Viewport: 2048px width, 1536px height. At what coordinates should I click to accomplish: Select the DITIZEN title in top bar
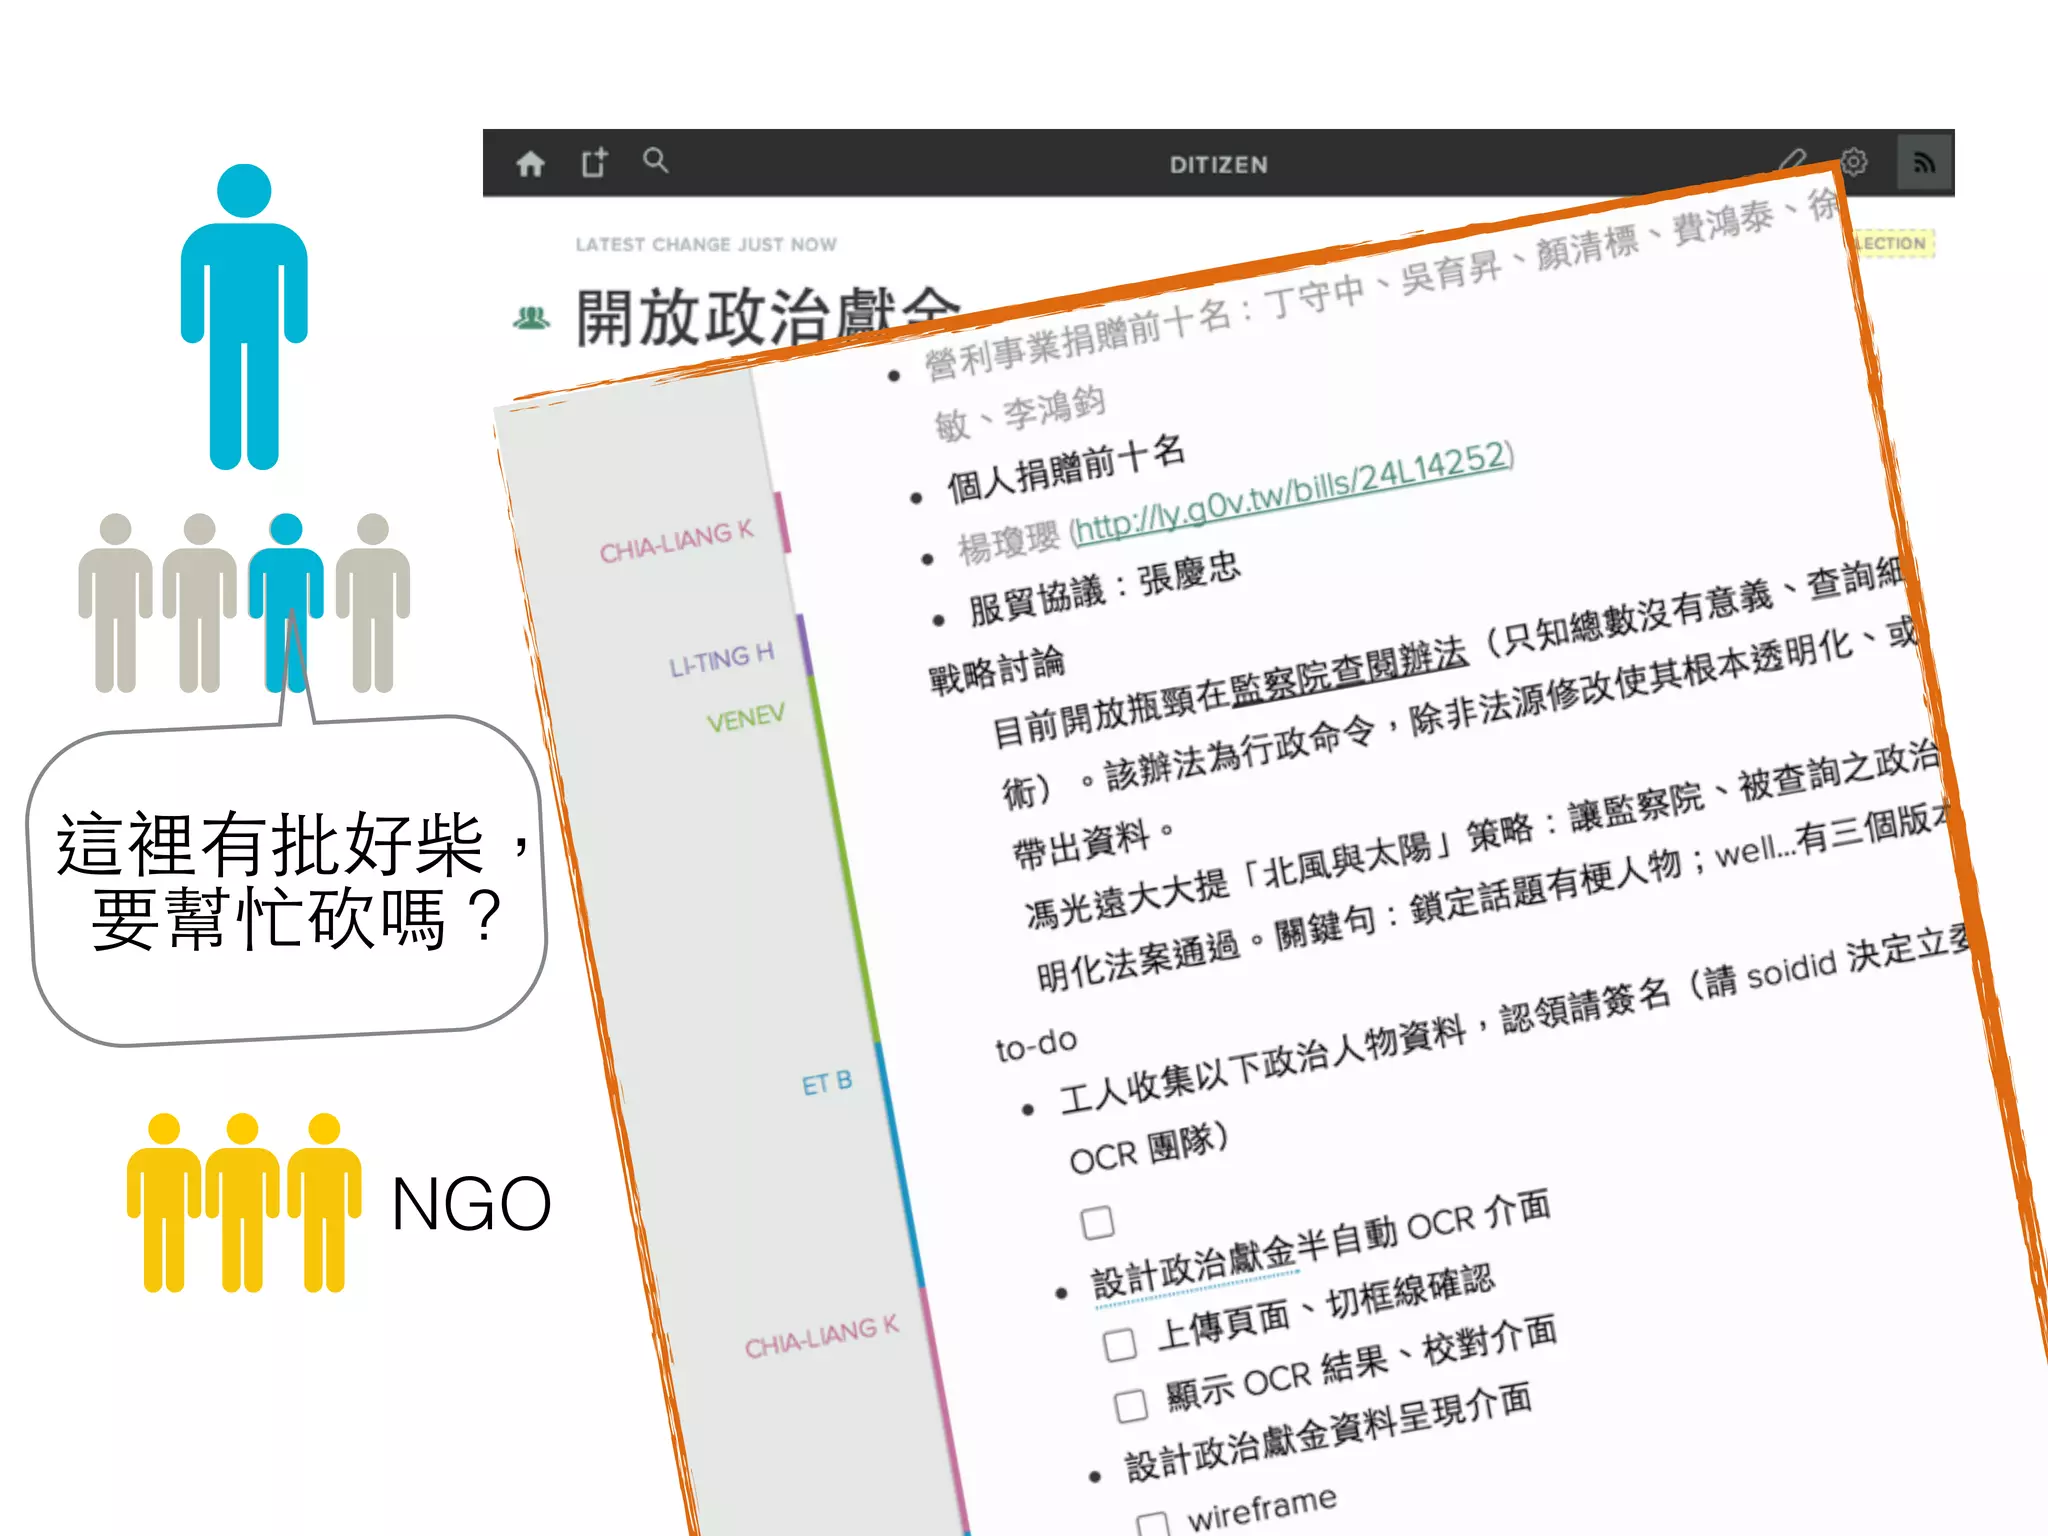(x=1219, y=165)
